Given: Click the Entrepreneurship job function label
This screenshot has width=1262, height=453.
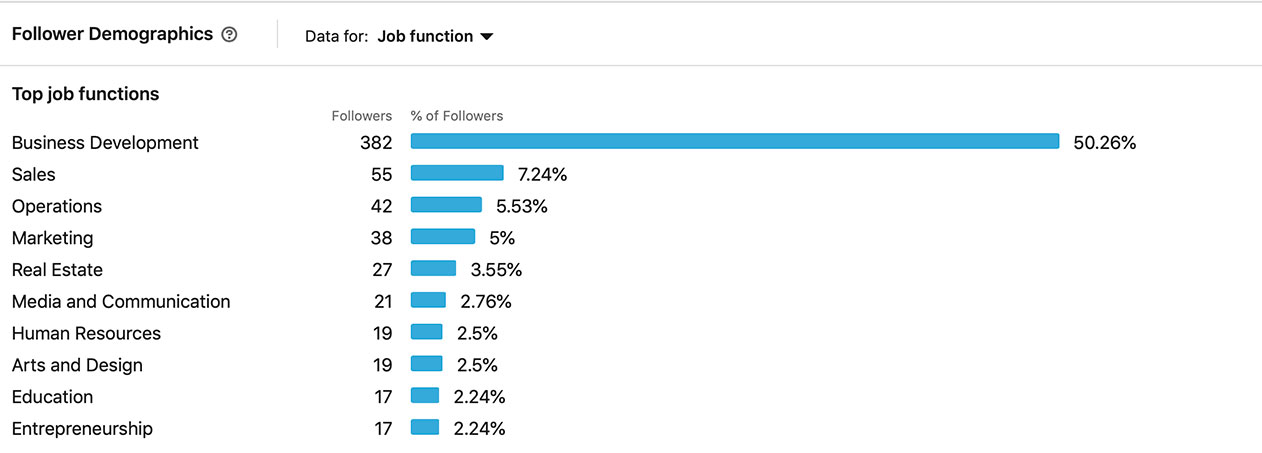Looking at the screenshot, I should (82, 429).
